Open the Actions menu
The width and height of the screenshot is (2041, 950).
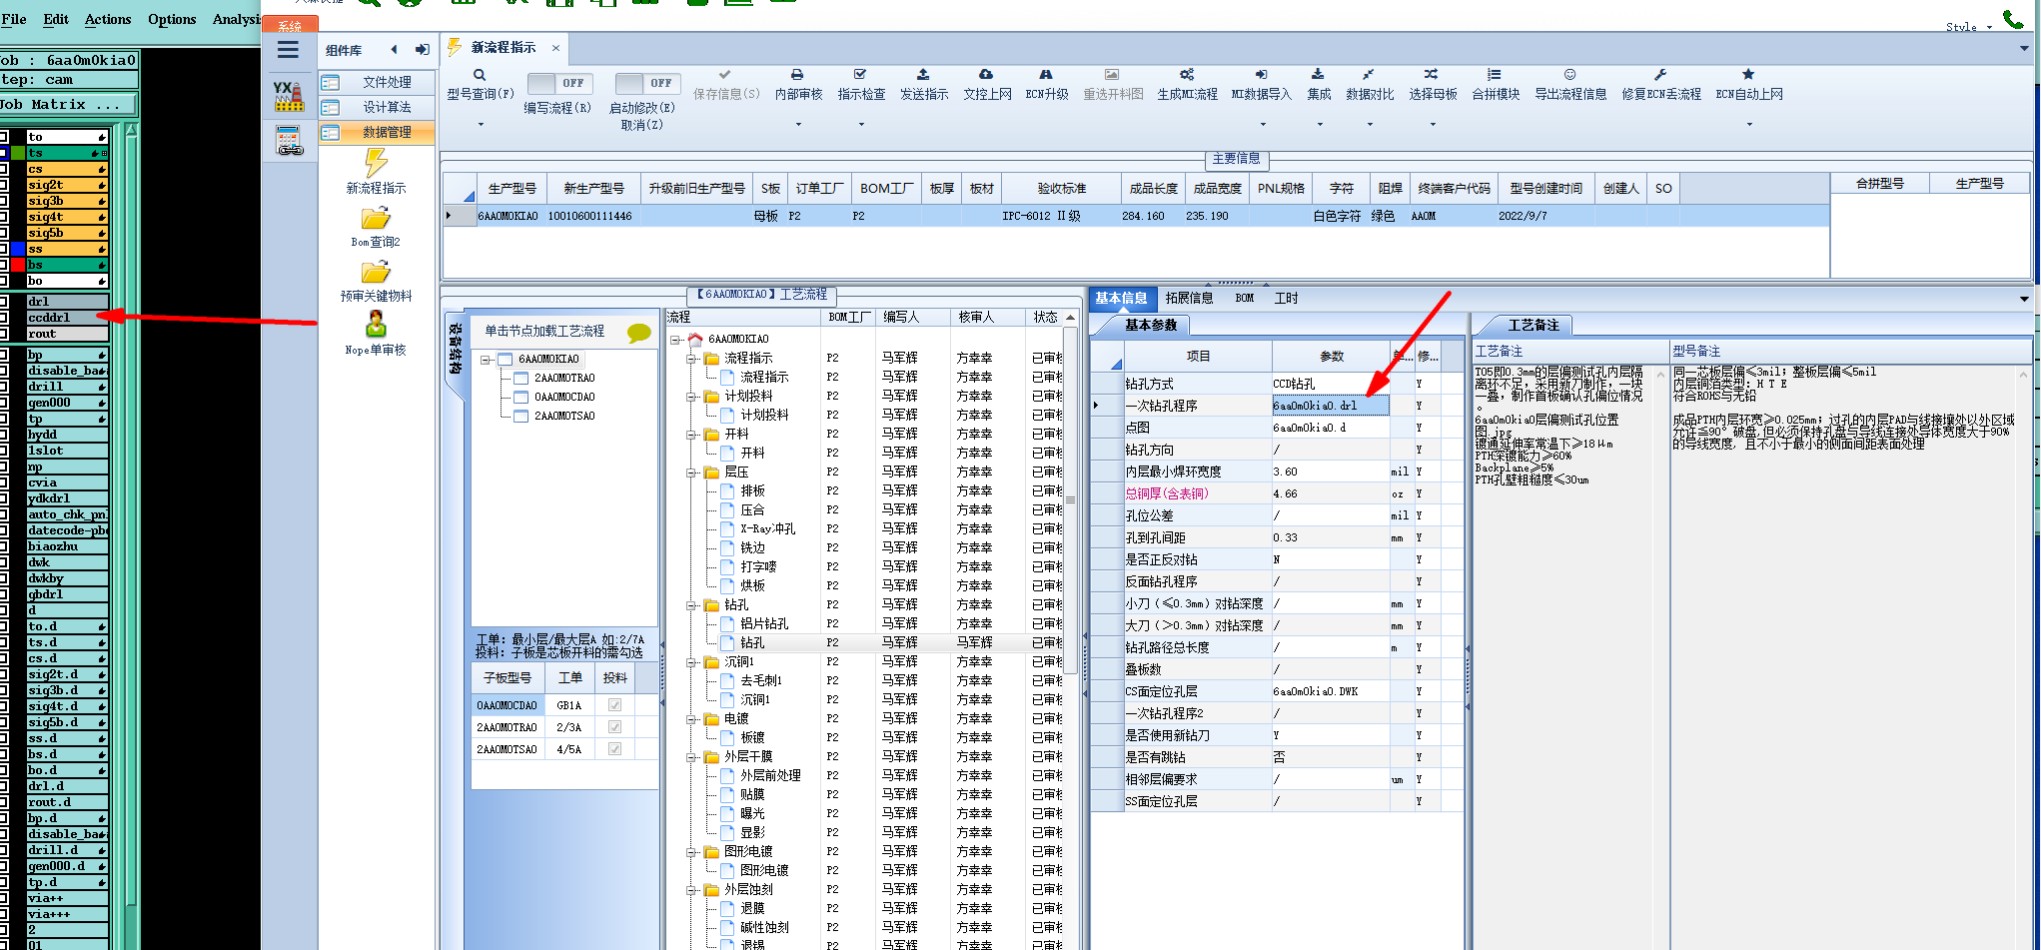pos(107,19)
